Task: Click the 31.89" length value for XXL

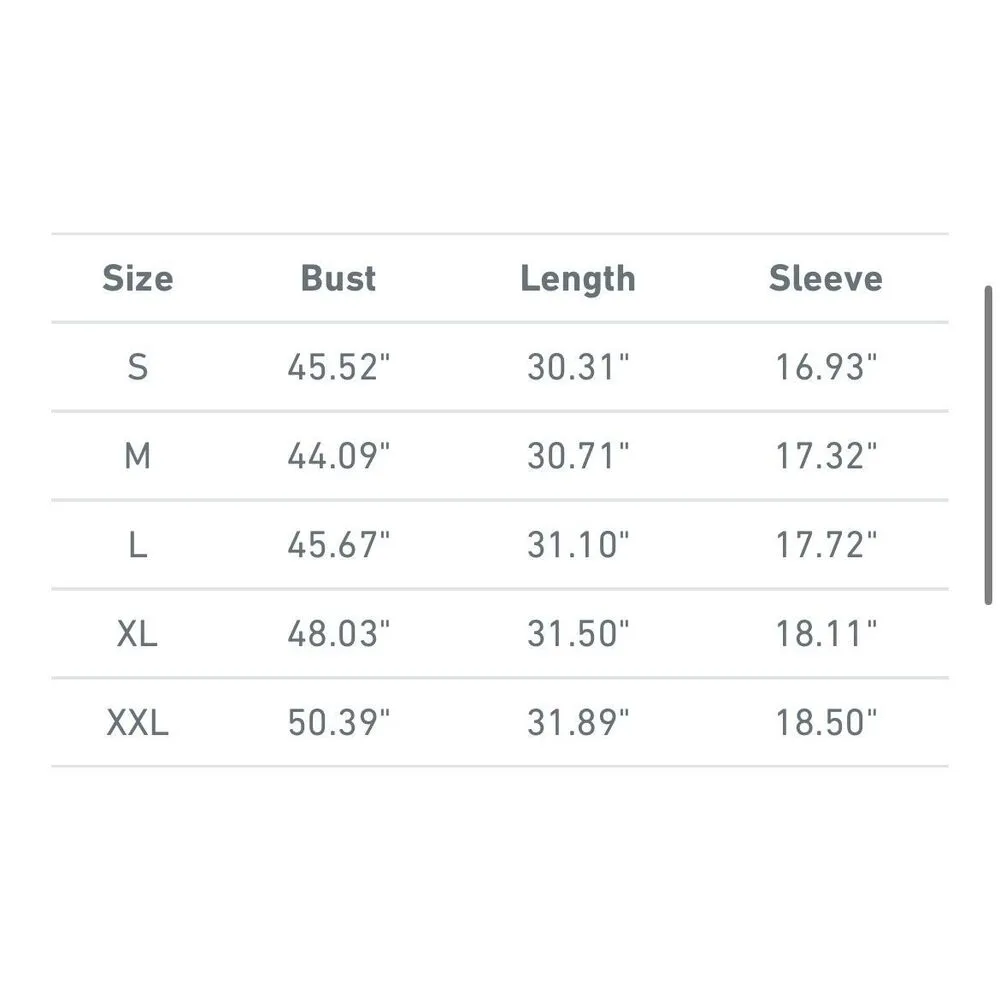Action: (x=578, y=722)
